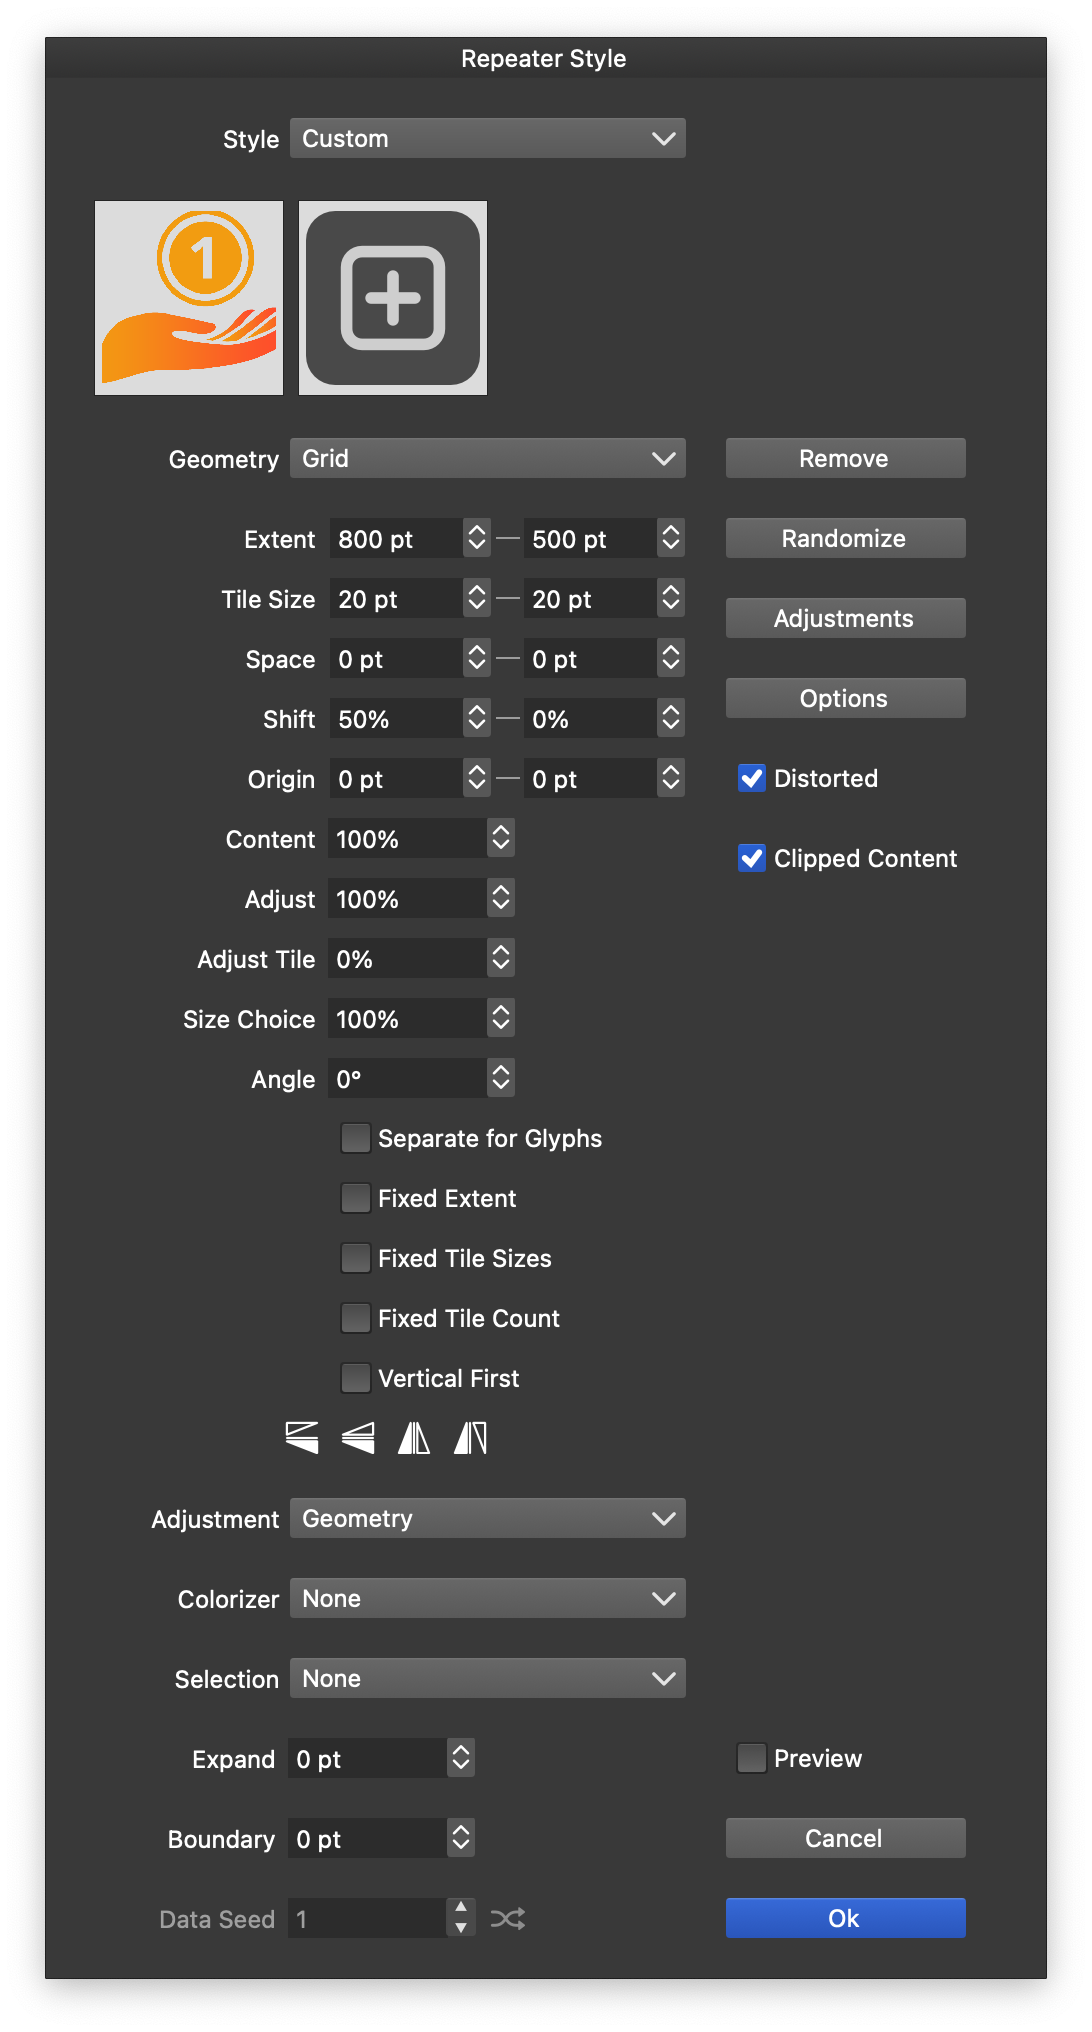
Task: Click the Expand value input field
Action: click(367, 1758)
